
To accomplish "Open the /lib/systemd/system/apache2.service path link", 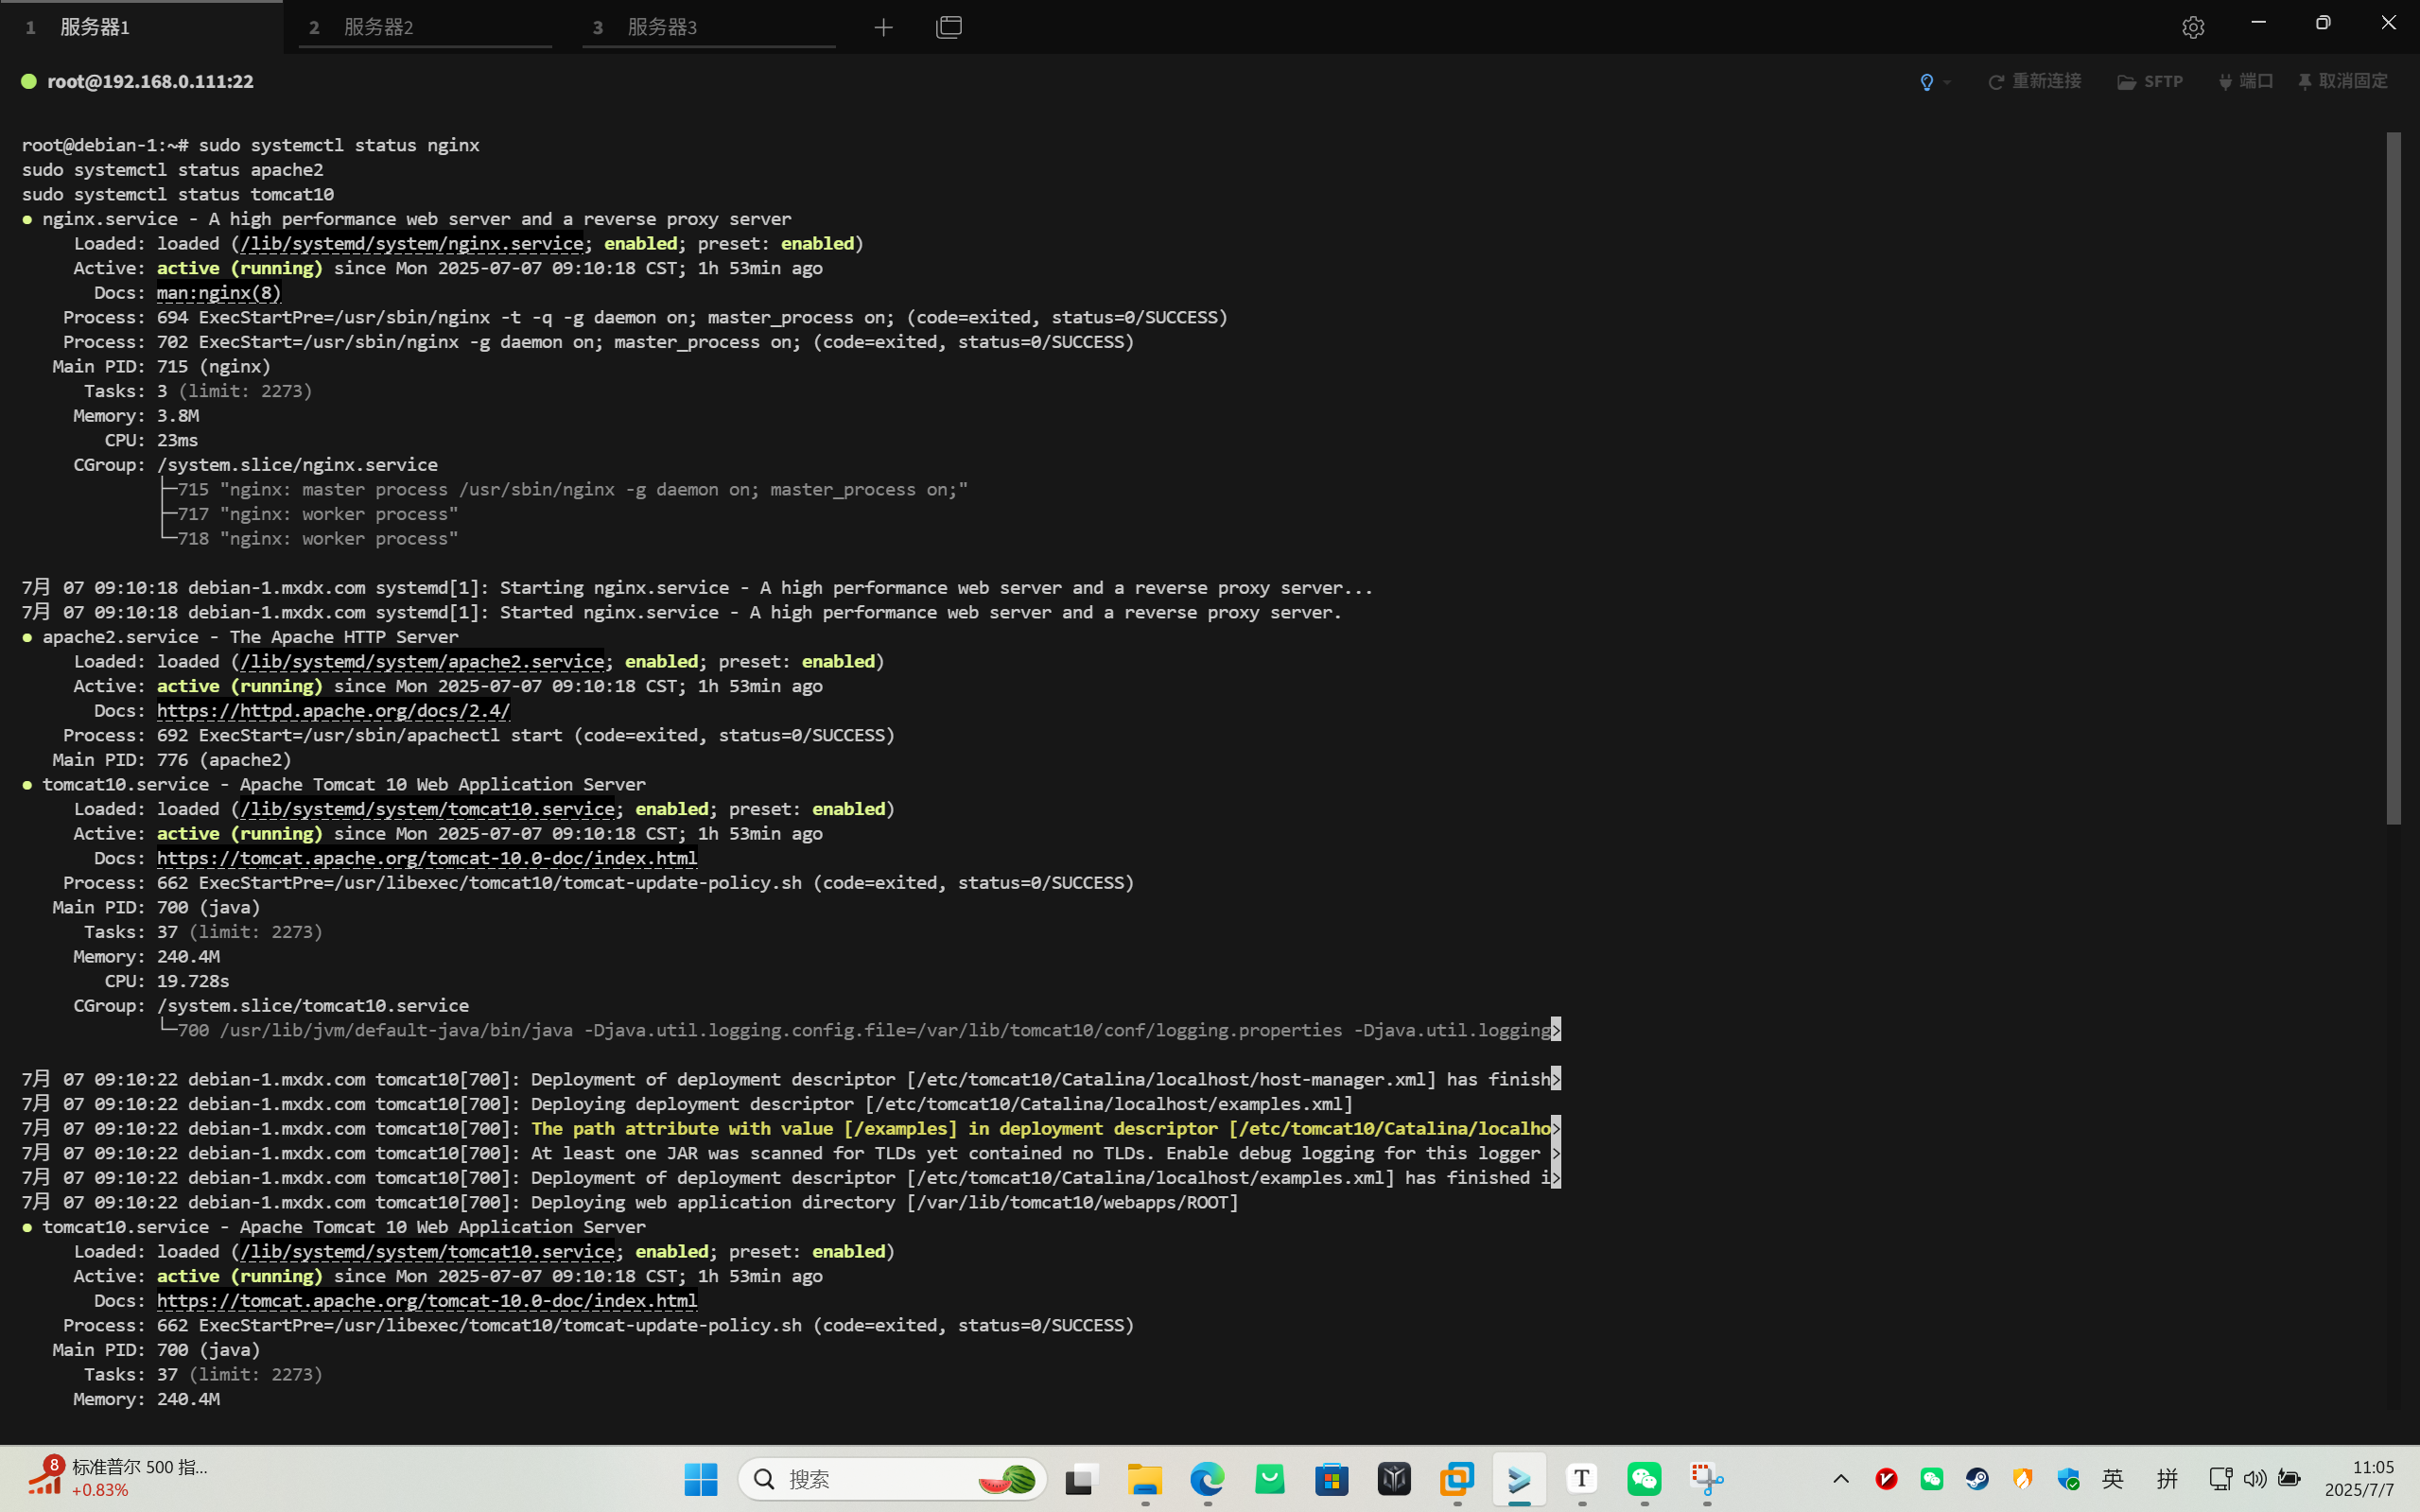I will click(421, 661).
